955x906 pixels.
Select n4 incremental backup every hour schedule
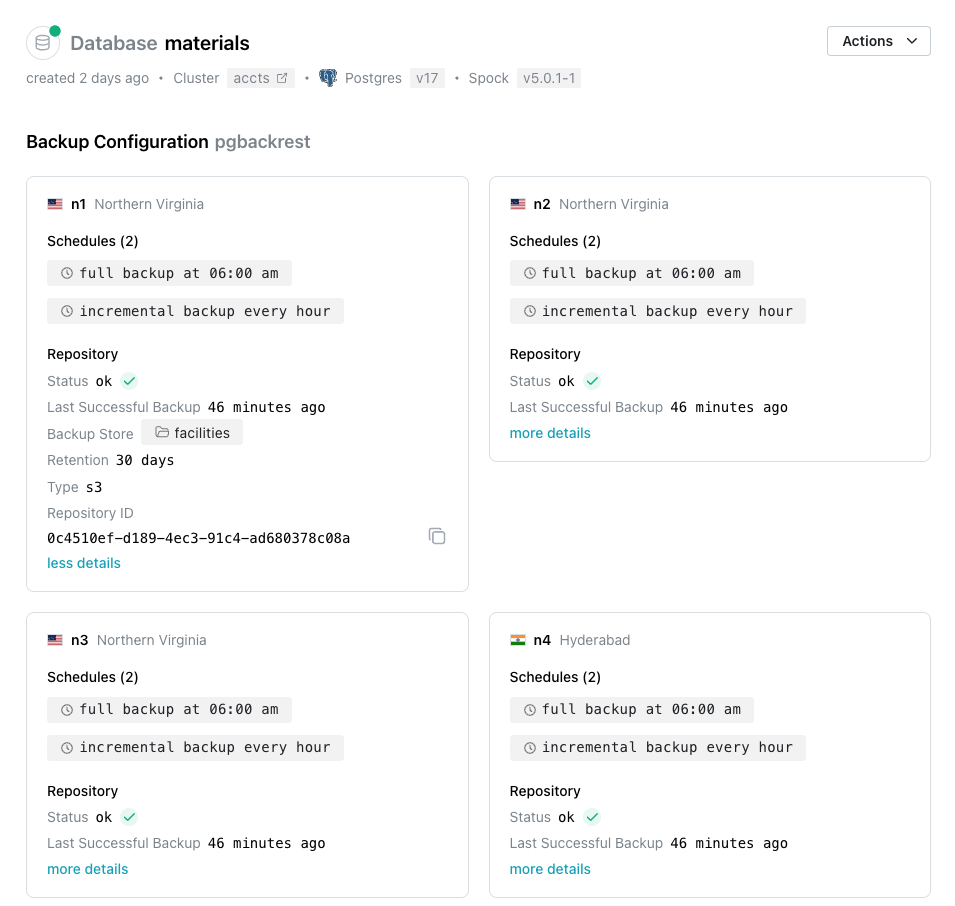657,747
